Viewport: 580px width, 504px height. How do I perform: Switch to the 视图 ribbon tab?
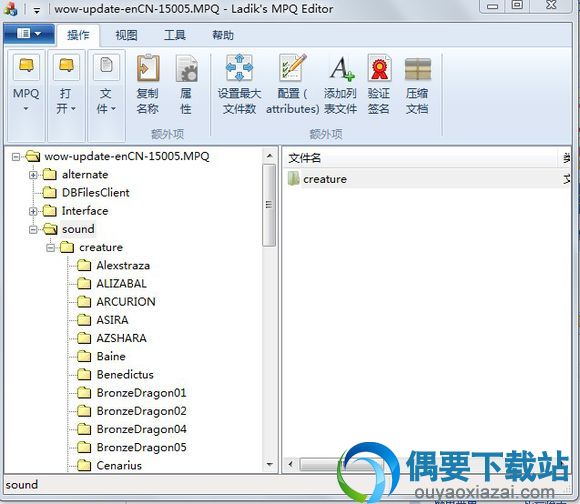127,35
